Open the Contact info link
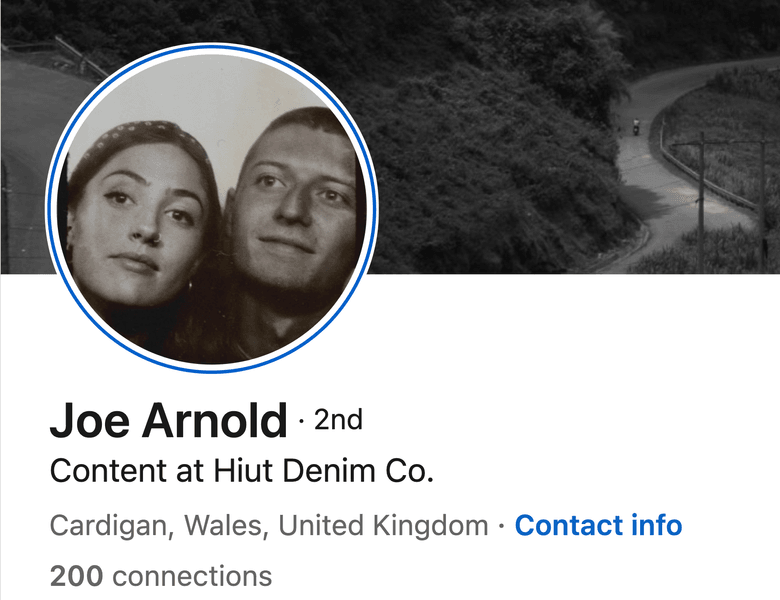 click(598, 525)
